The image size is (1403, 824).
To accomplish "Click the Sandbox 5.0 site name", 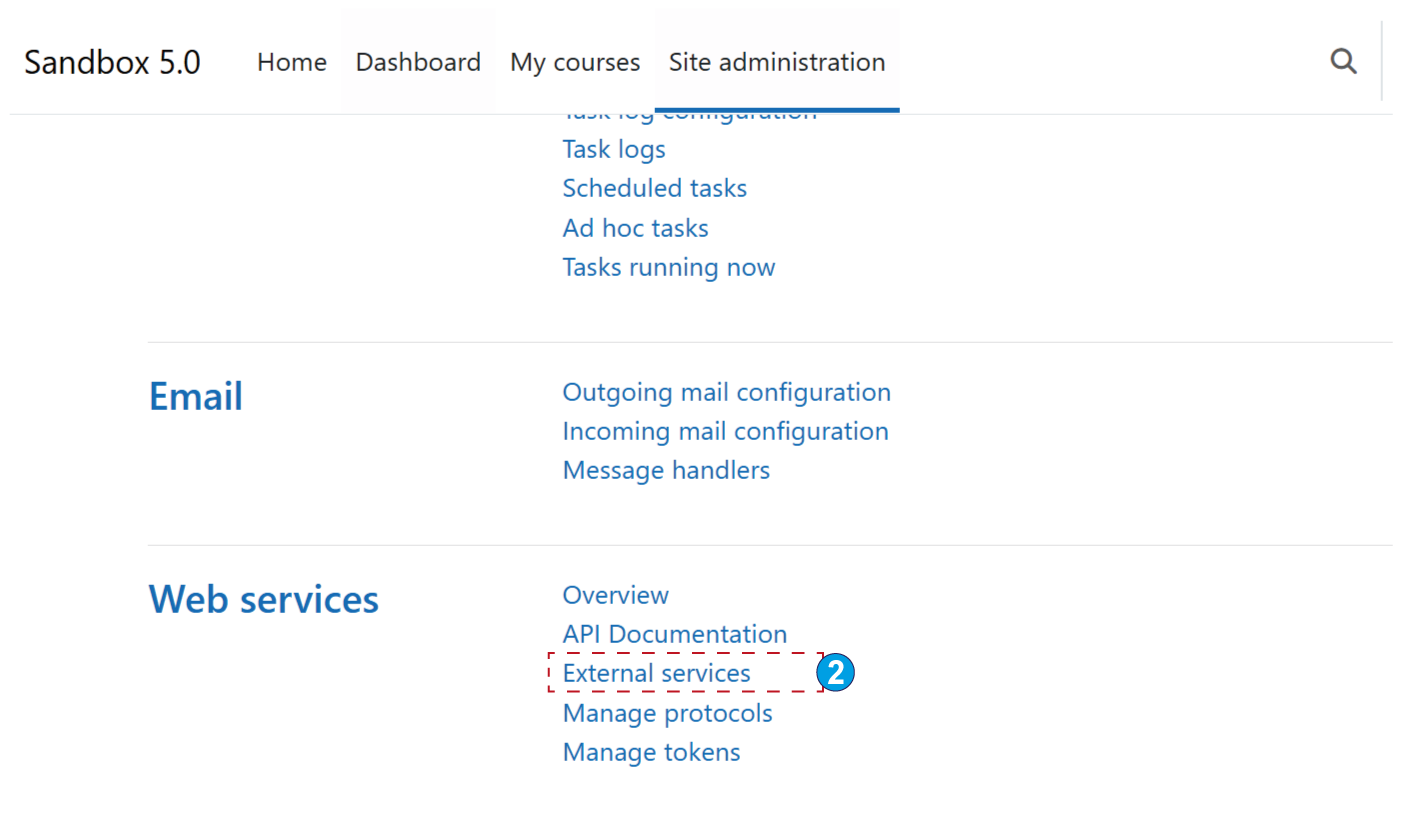I will click(x=112, y=62).
